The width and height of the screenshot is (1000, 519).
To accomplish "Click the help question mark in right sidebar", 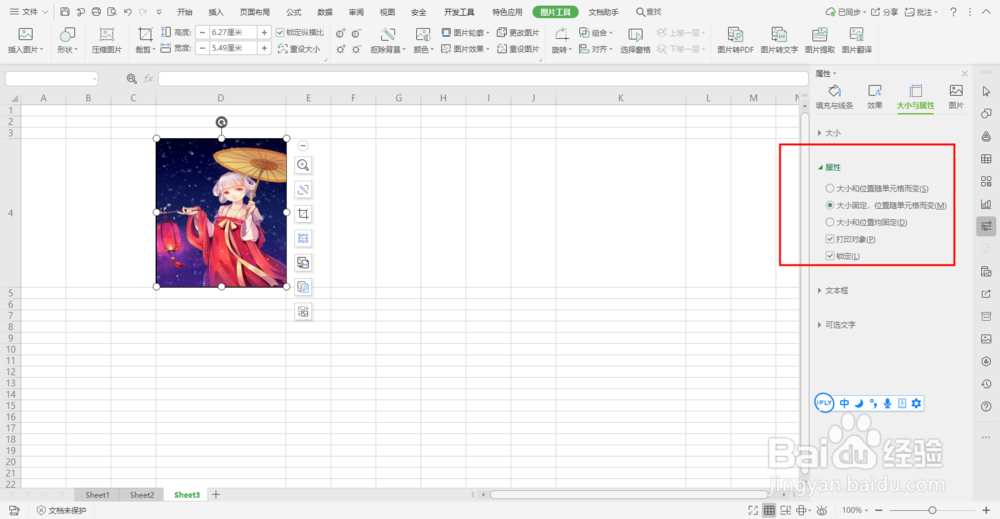I will (986, 406).
